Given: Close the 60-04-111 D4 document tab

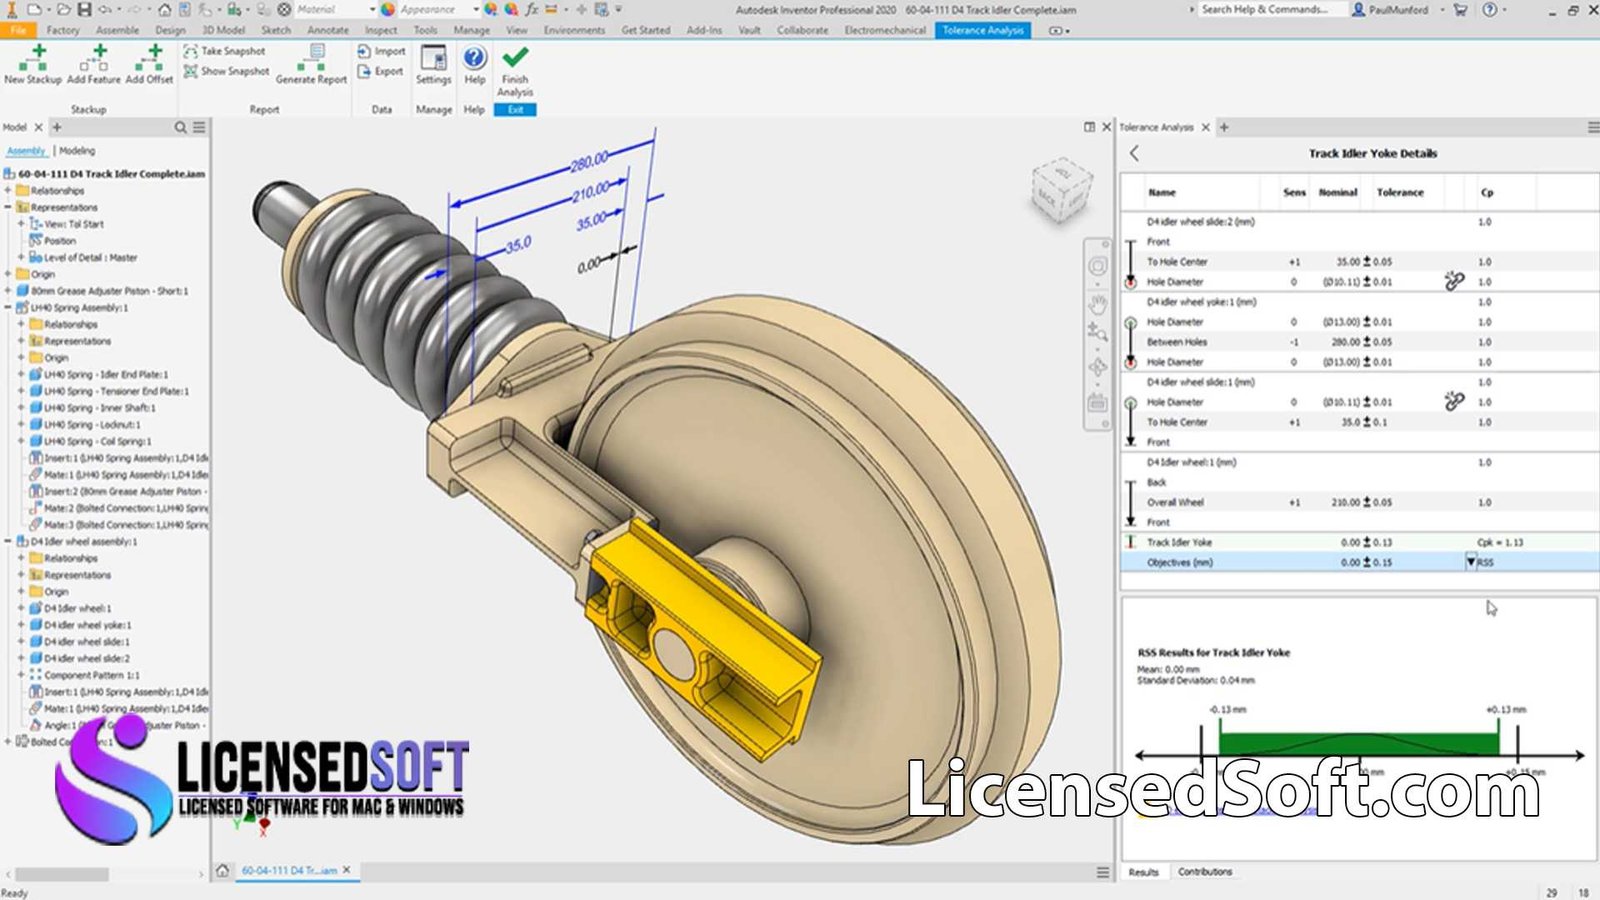Looking at the screenshot, I should point(347,870).
